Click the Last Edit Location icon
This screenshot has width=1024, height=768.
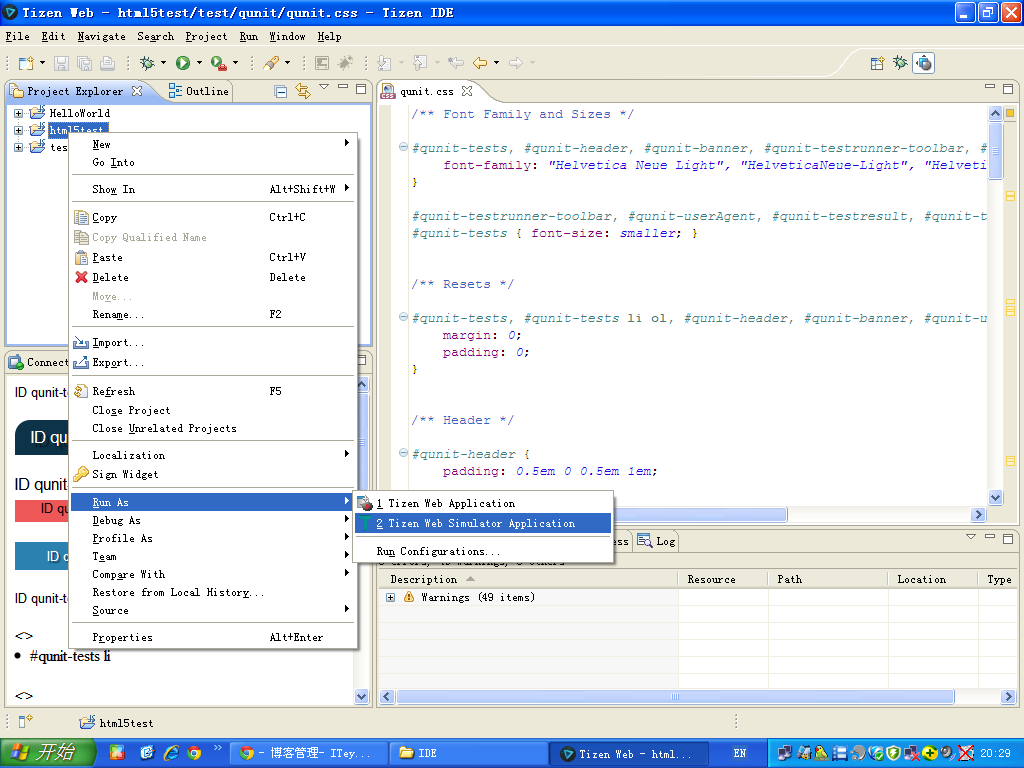tap(456, 63)
